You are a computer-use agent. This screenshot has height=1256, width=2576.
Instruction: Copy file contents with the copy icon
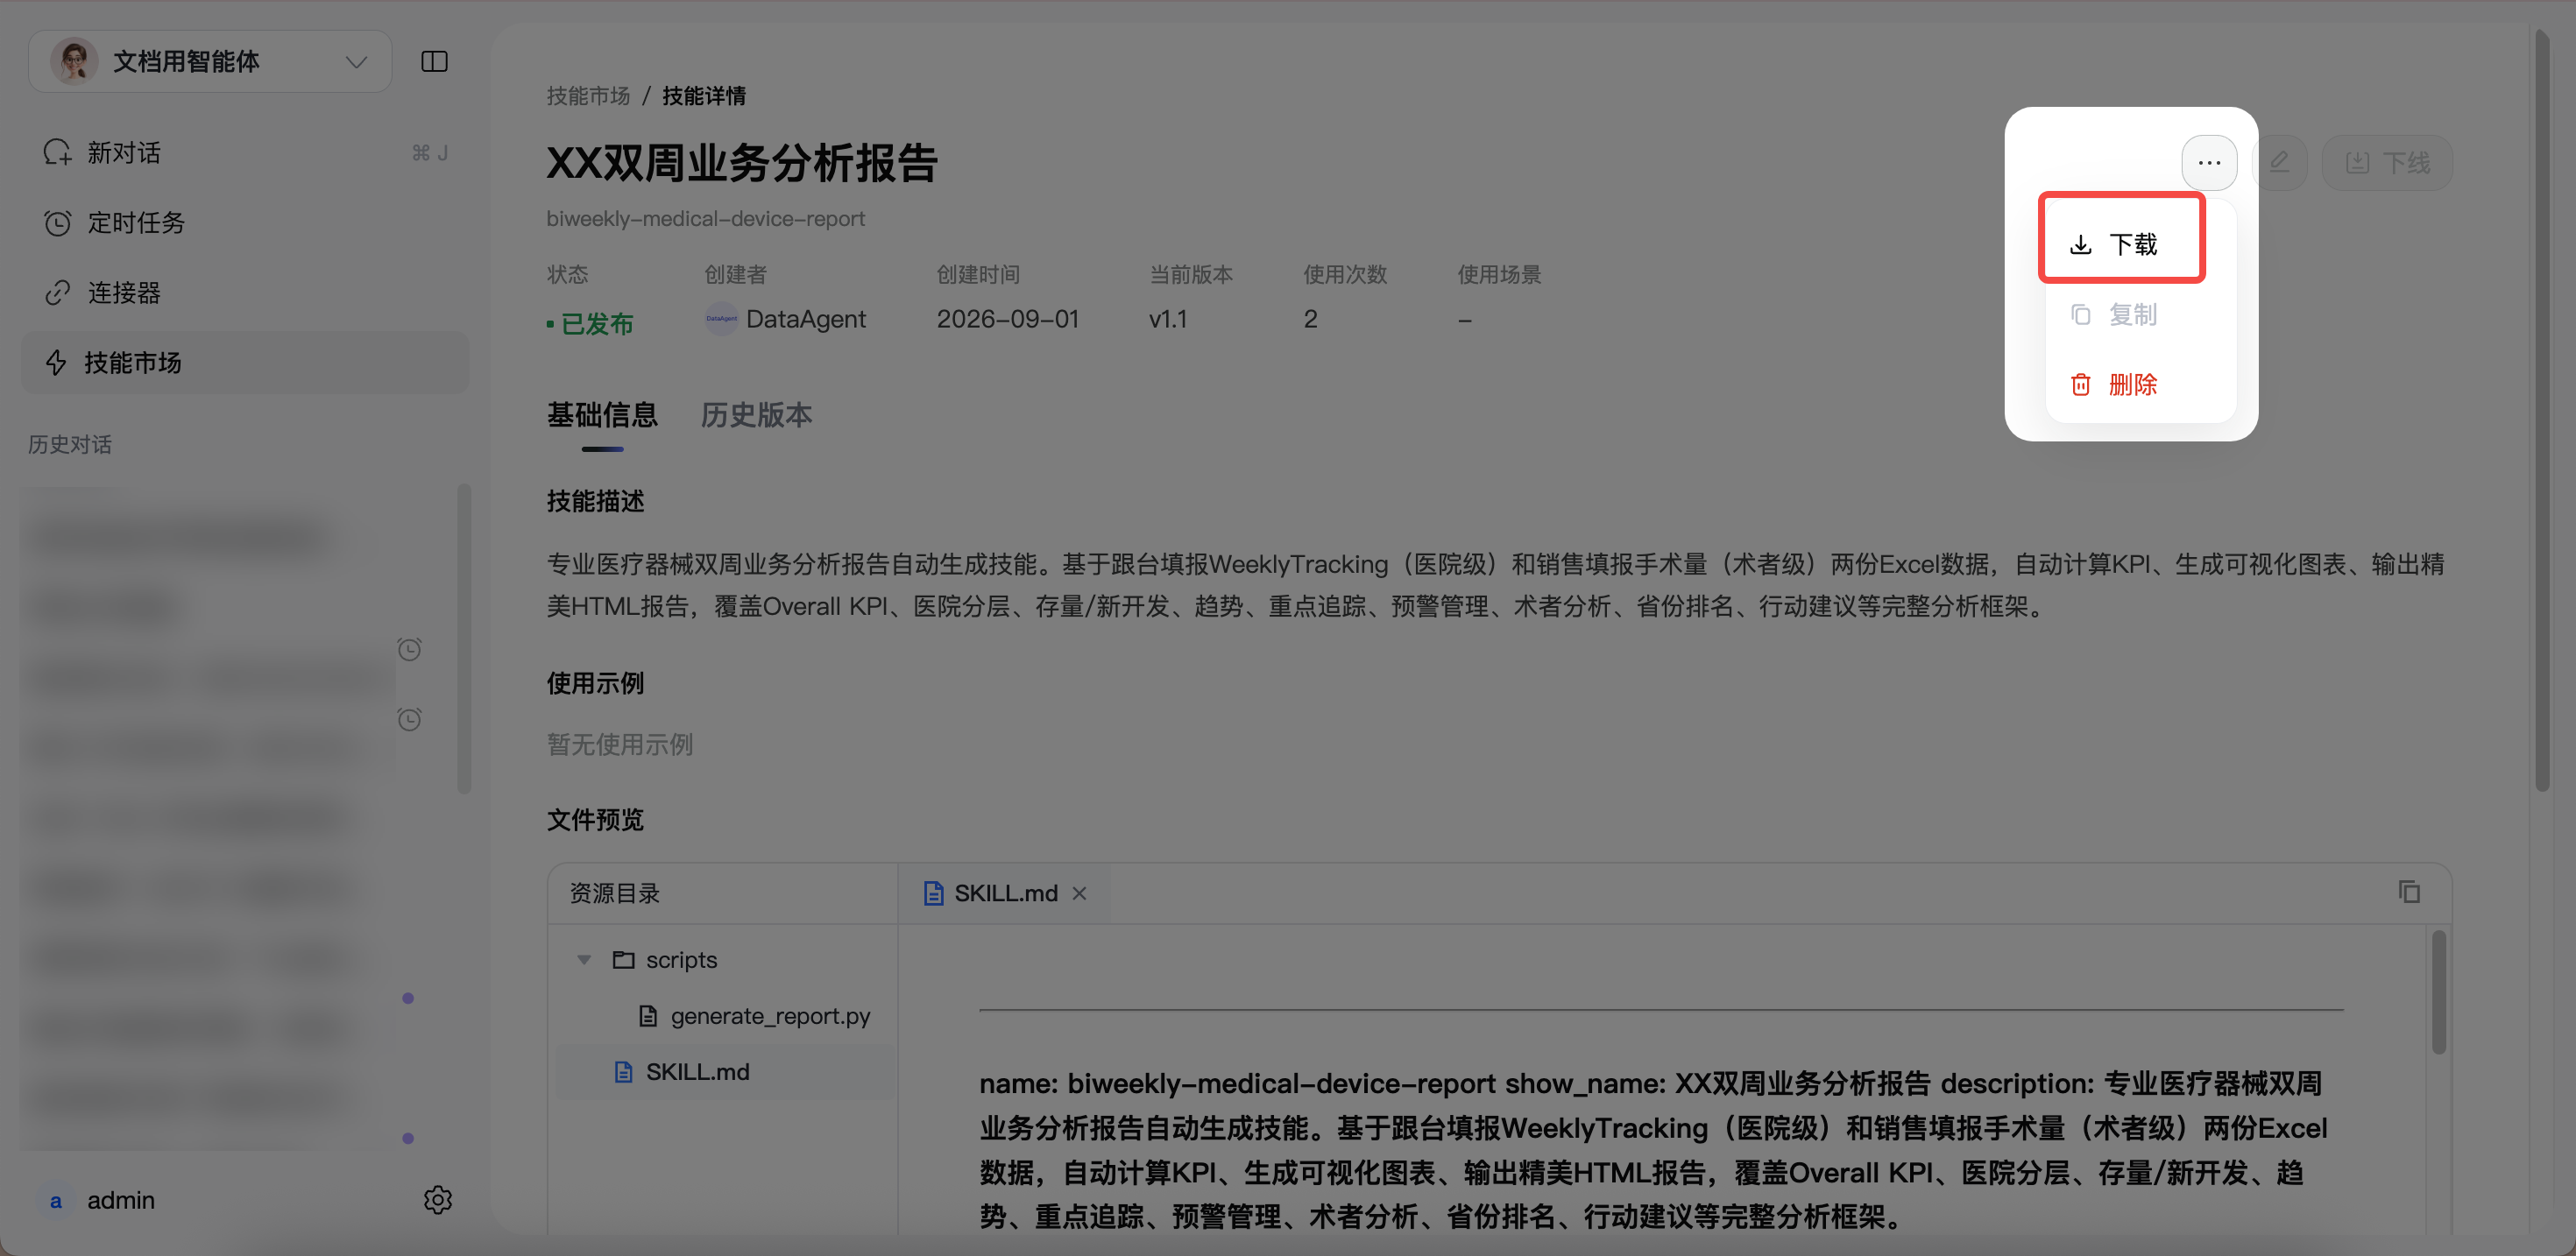click(x=2409, y=891)
